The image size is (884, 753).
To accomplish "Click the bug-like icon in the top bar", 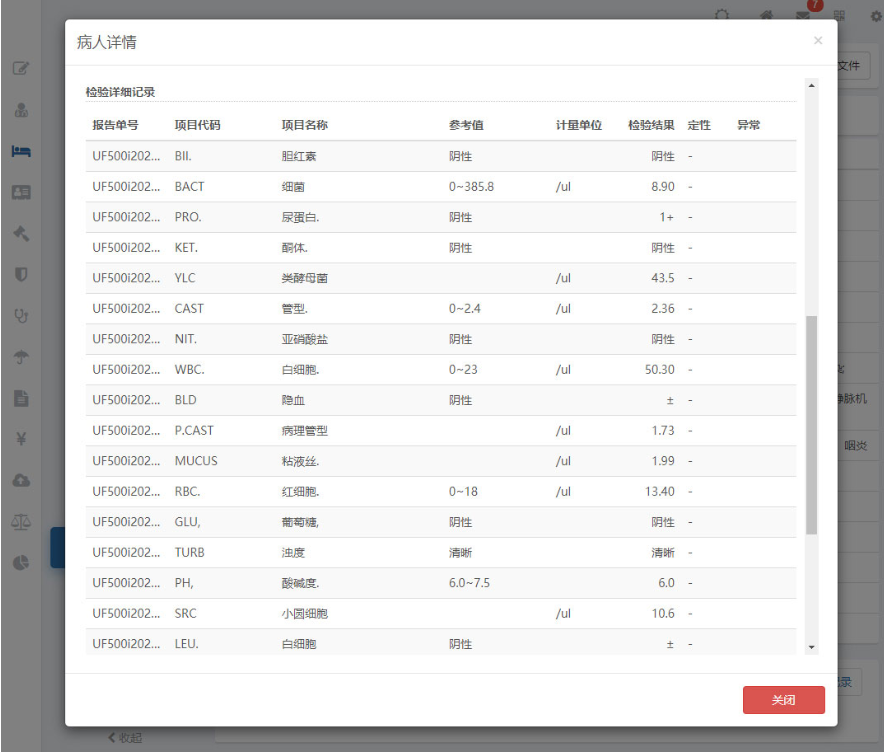I will (722, 15).
